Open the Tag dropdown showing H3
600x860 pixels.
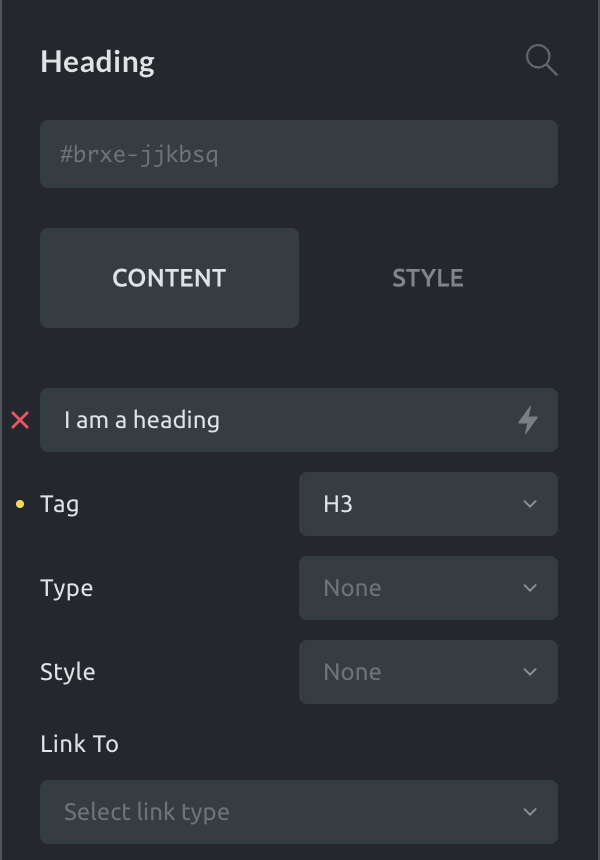click(x=428, y=504)
